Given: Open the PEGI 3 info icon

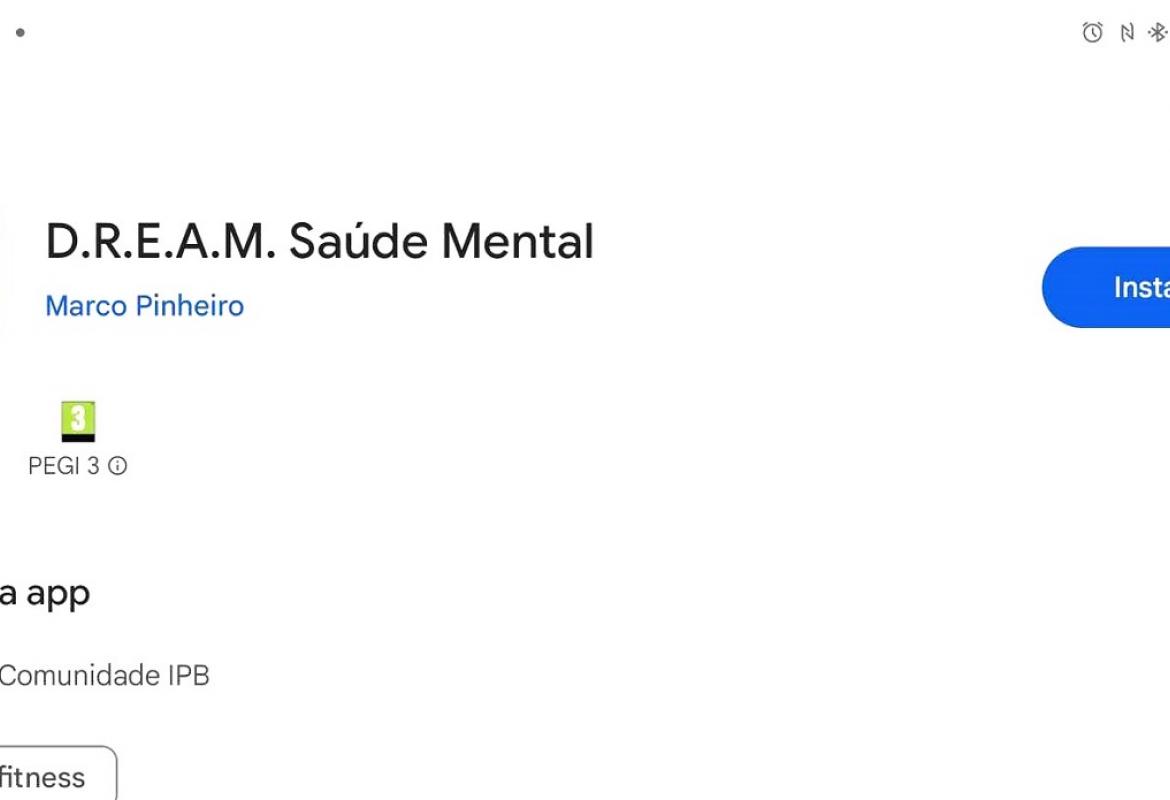Looking at the screenshot, I should tap(117, 466).
